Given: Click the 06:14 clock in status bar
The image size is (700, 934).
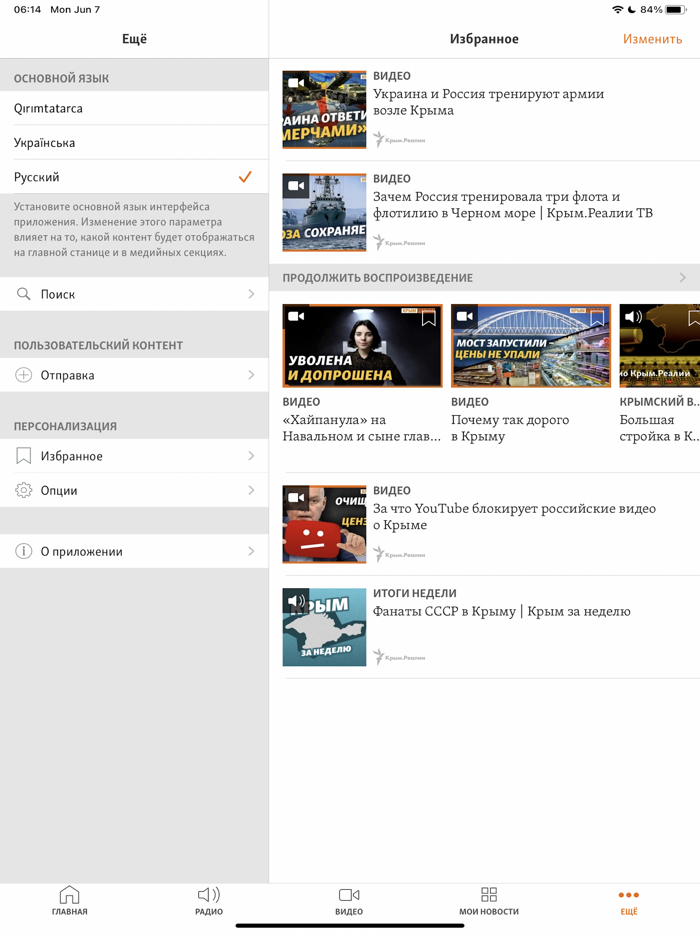Looking at the screenshot, I should pos(27,10).
